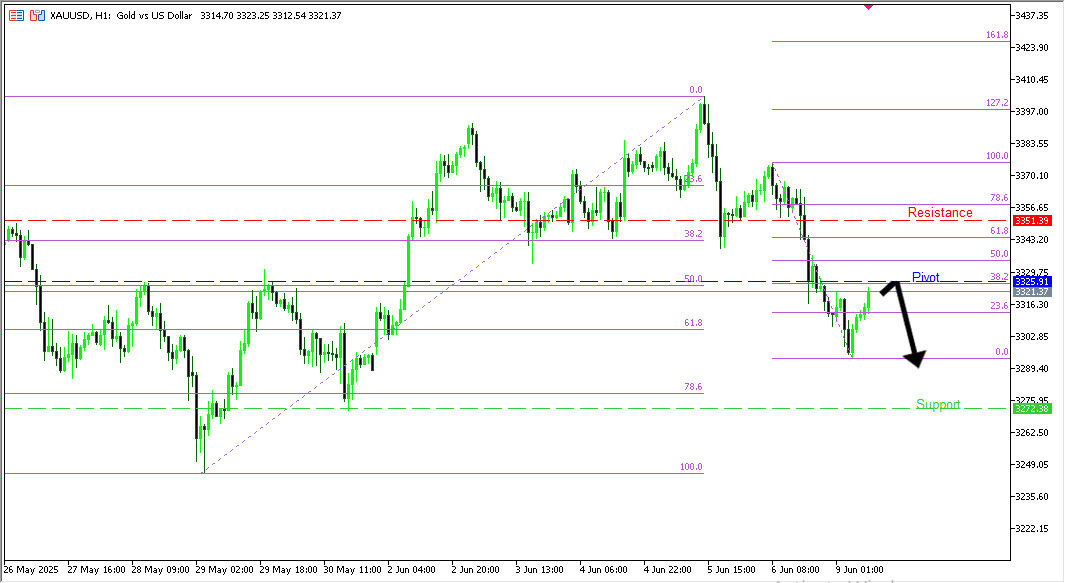Click the 161.8 Fibonacci extension label
Screen dimensions: 1065x583
(996, 35)
